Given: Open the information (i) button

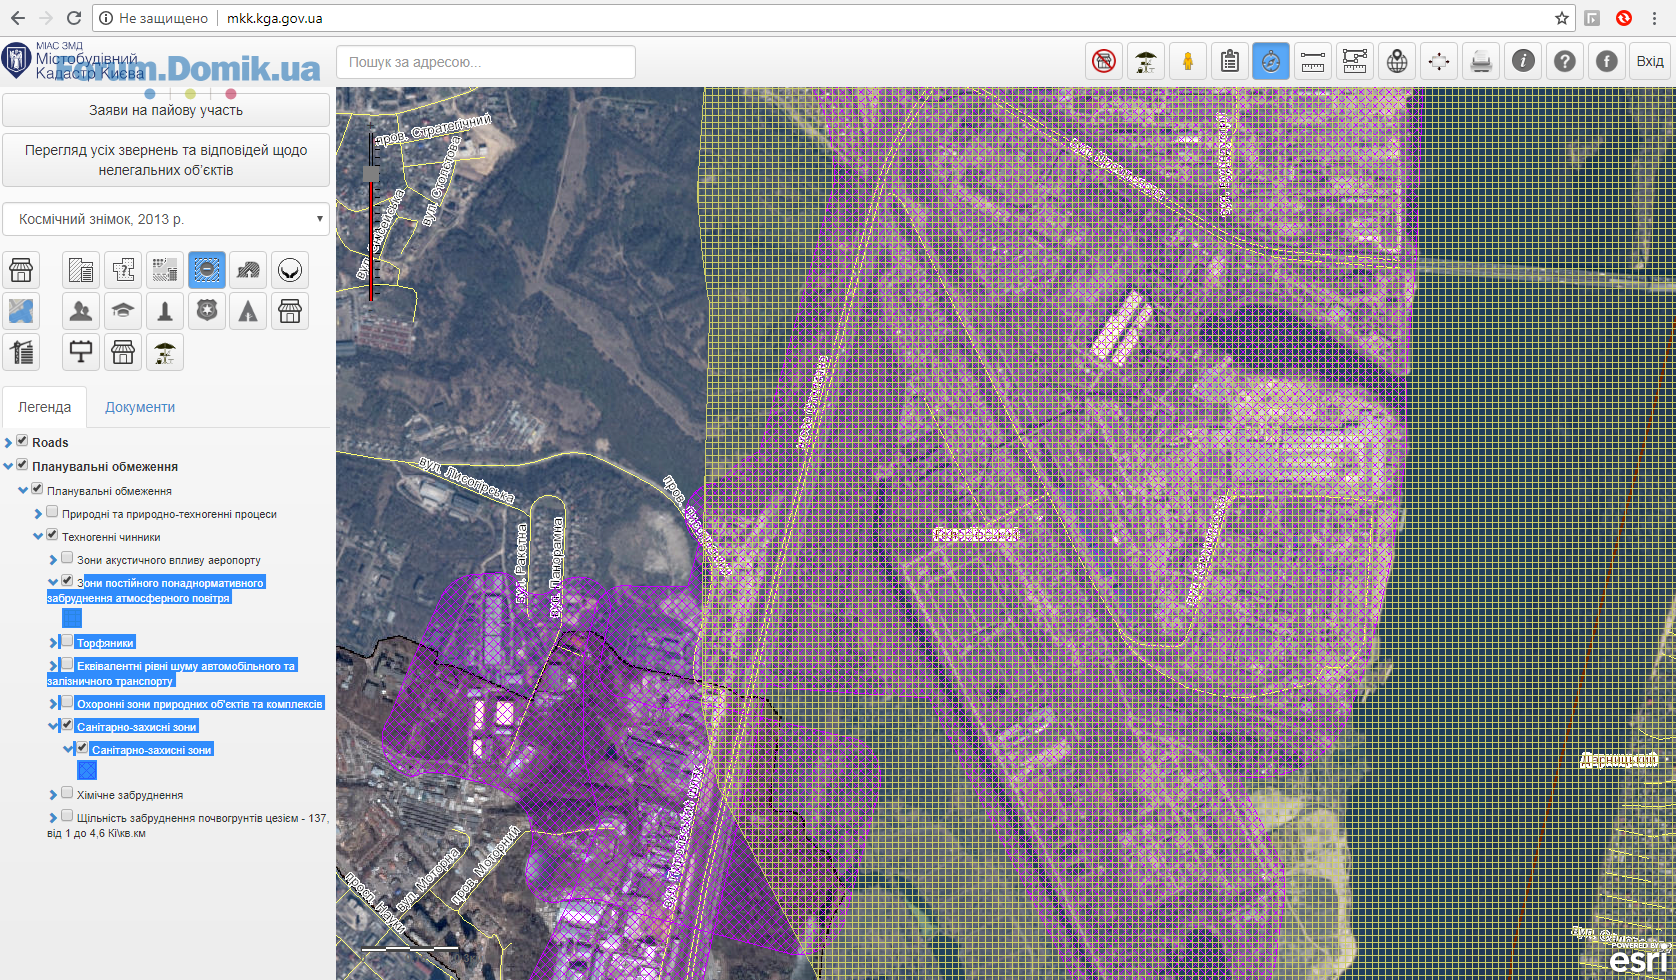Looking at the screenshot, I should pyautogui.click(x=1523, y=61).
